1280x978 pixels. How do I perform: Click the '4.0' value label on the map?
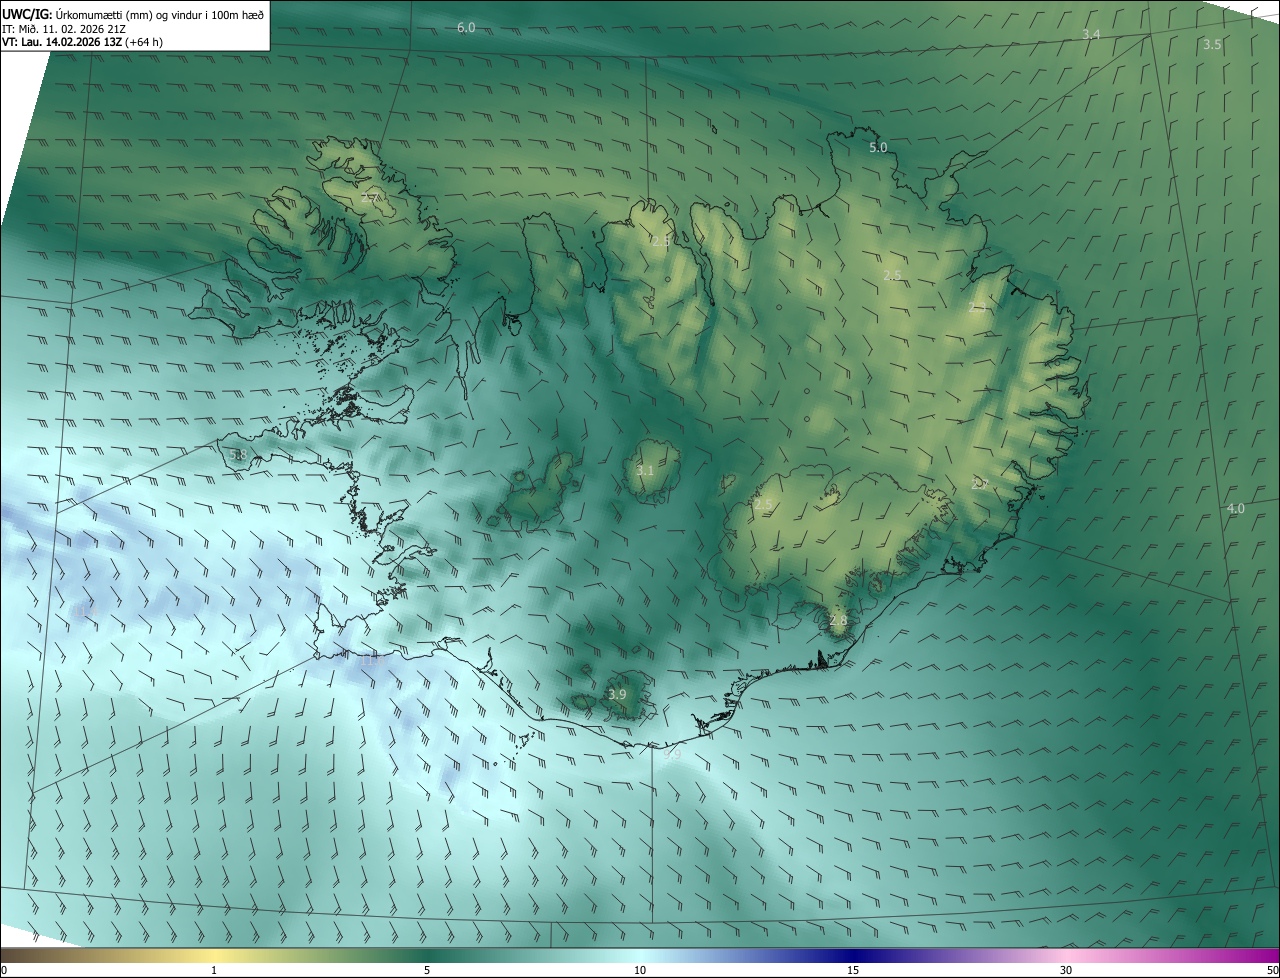pyautogui.click(x=1236, y=509)
